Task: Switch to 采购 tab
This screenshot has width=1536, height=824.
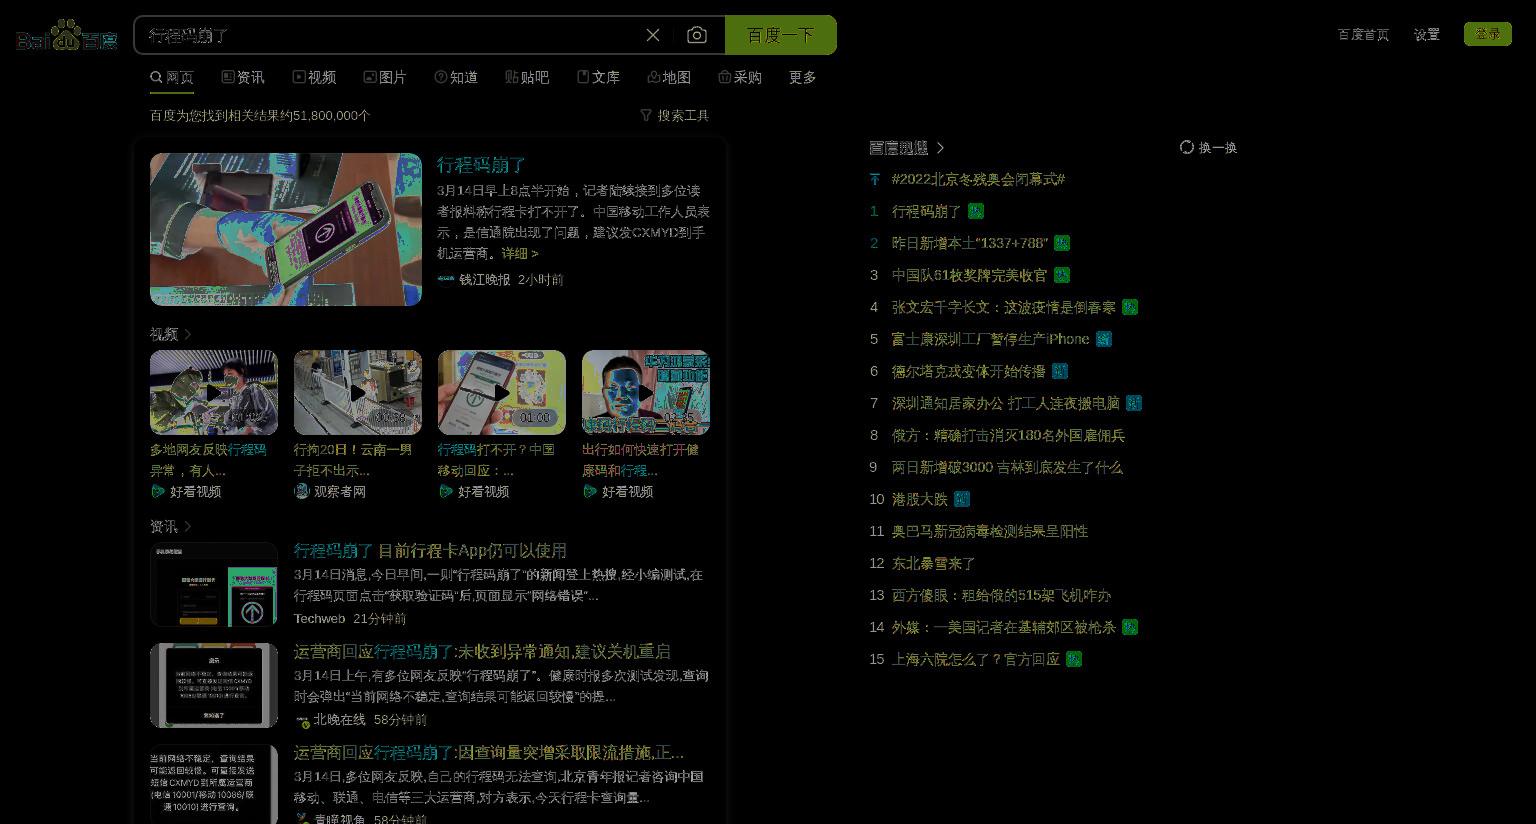Action: (740, 77)
